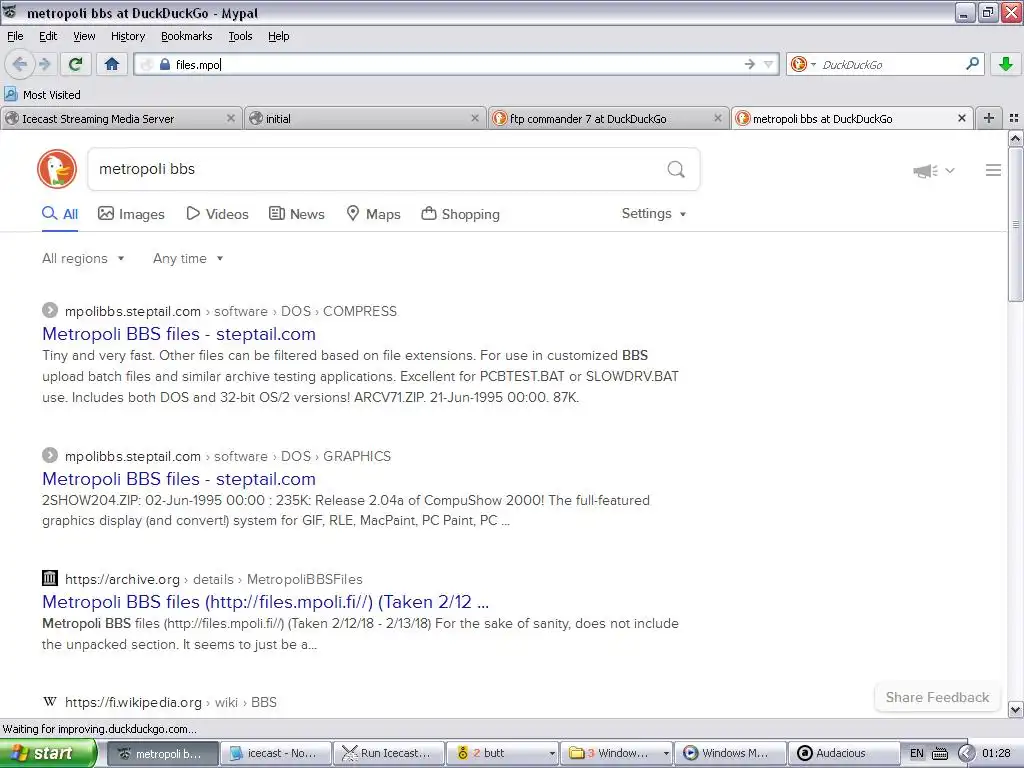This screenshot has height=768, width=1024.
Task: Click the padlock site identity icon
Action: [165, 64]
